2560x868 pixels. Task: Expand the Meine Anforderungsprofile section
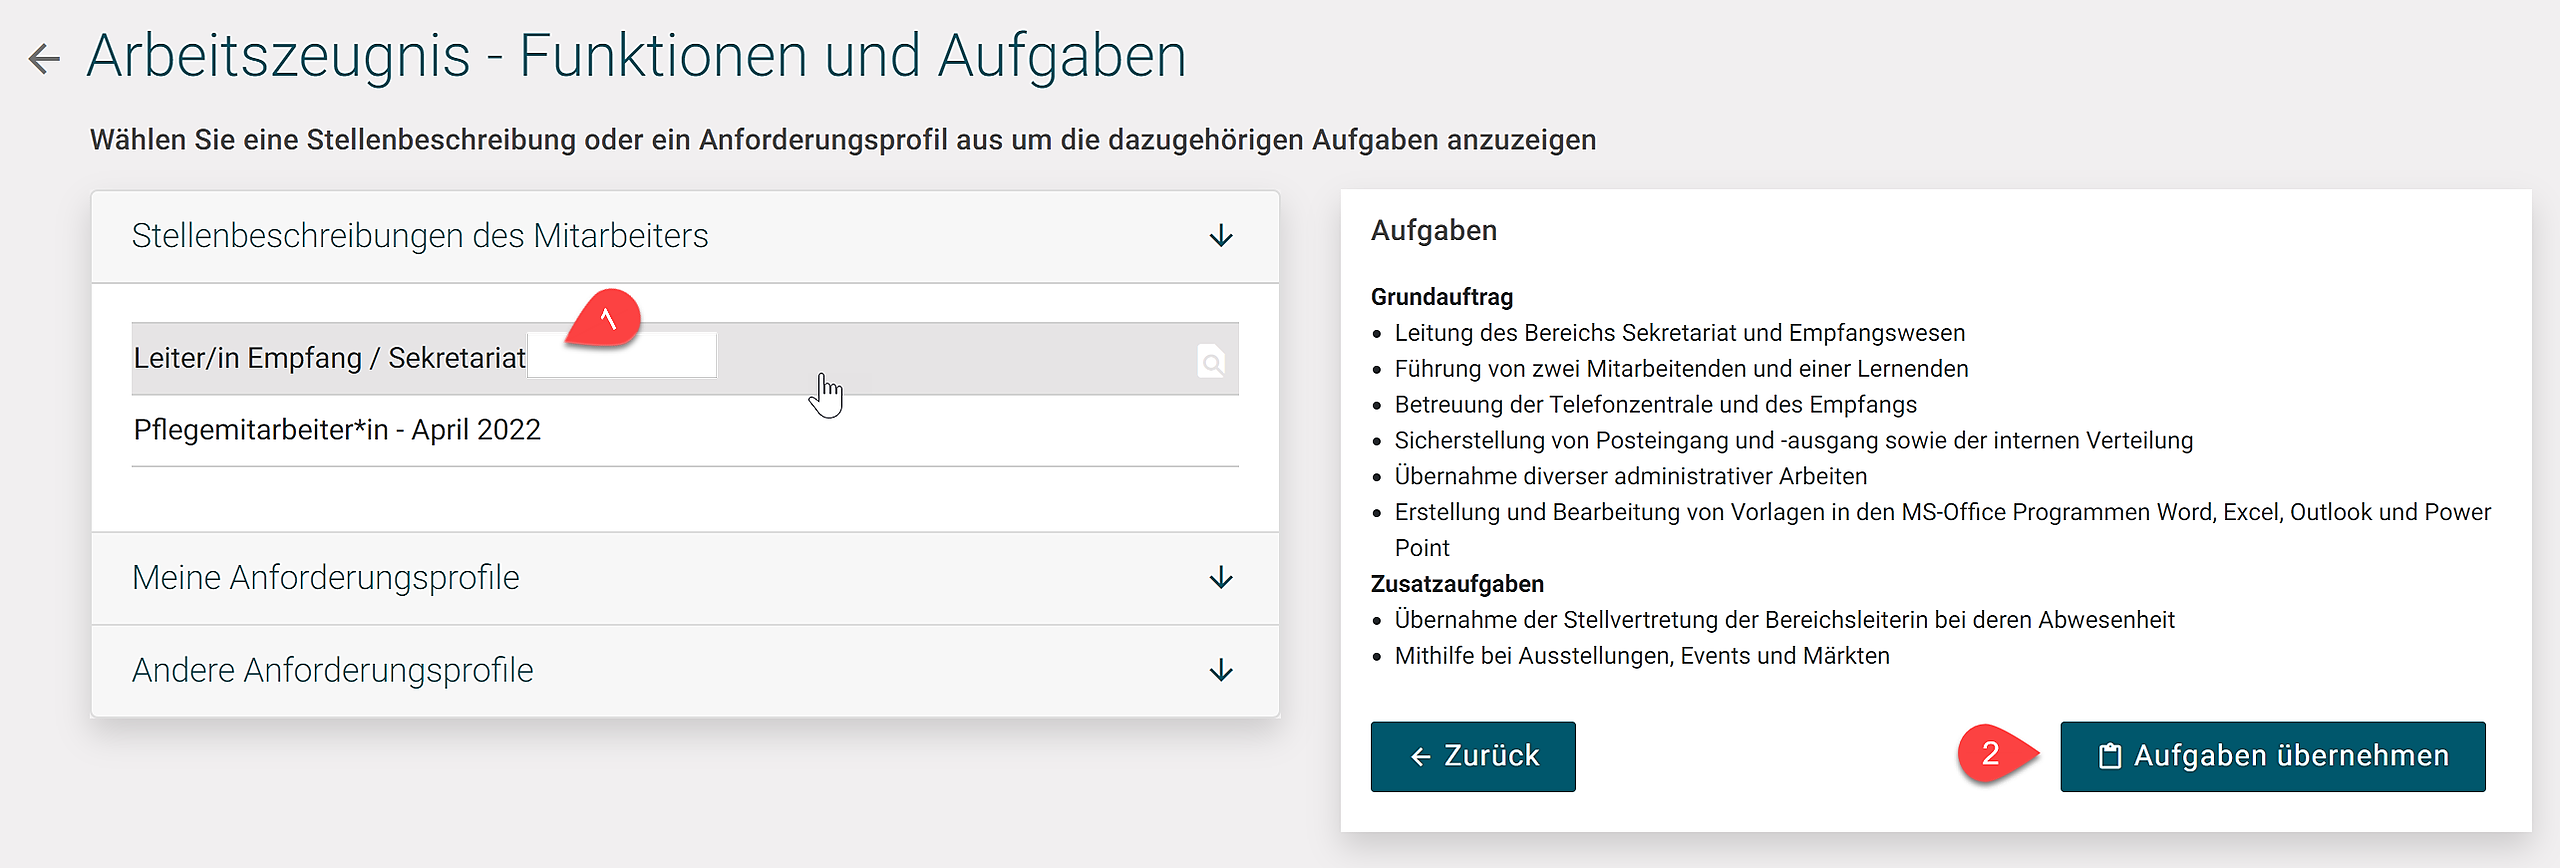[326, 578]
